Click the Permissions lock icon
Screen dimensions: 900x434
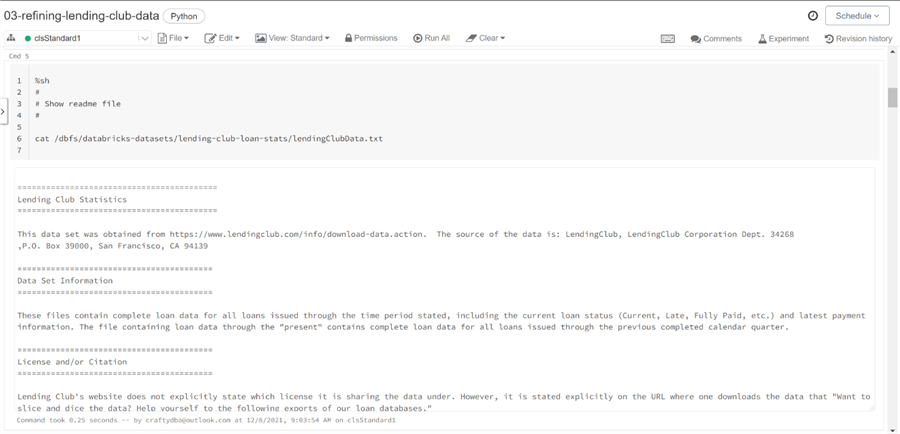[348, 38]
